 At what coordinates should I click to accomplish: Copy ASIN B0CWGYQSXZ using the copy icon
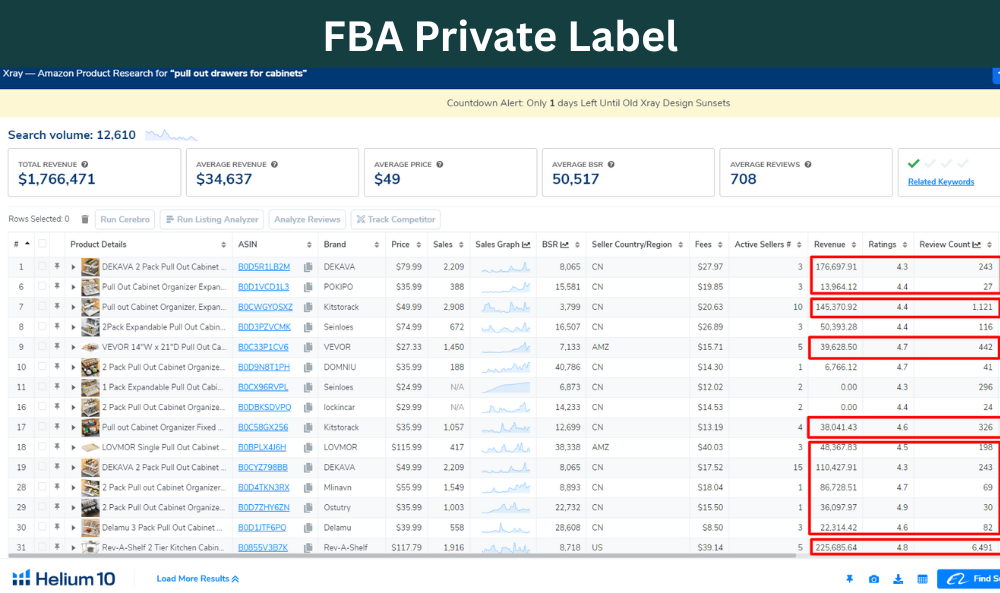(309, 307)
